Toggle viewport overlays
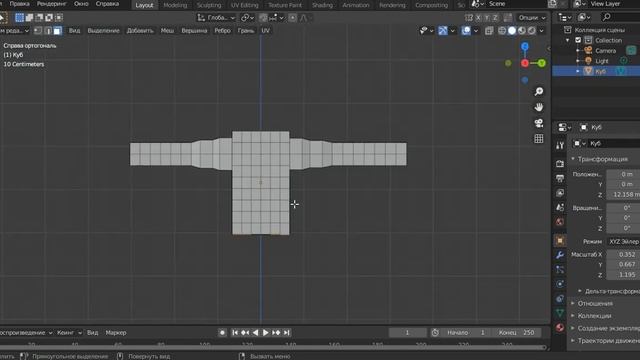The height and width of the screenshot is (360, 640). (x=466, y=31)
